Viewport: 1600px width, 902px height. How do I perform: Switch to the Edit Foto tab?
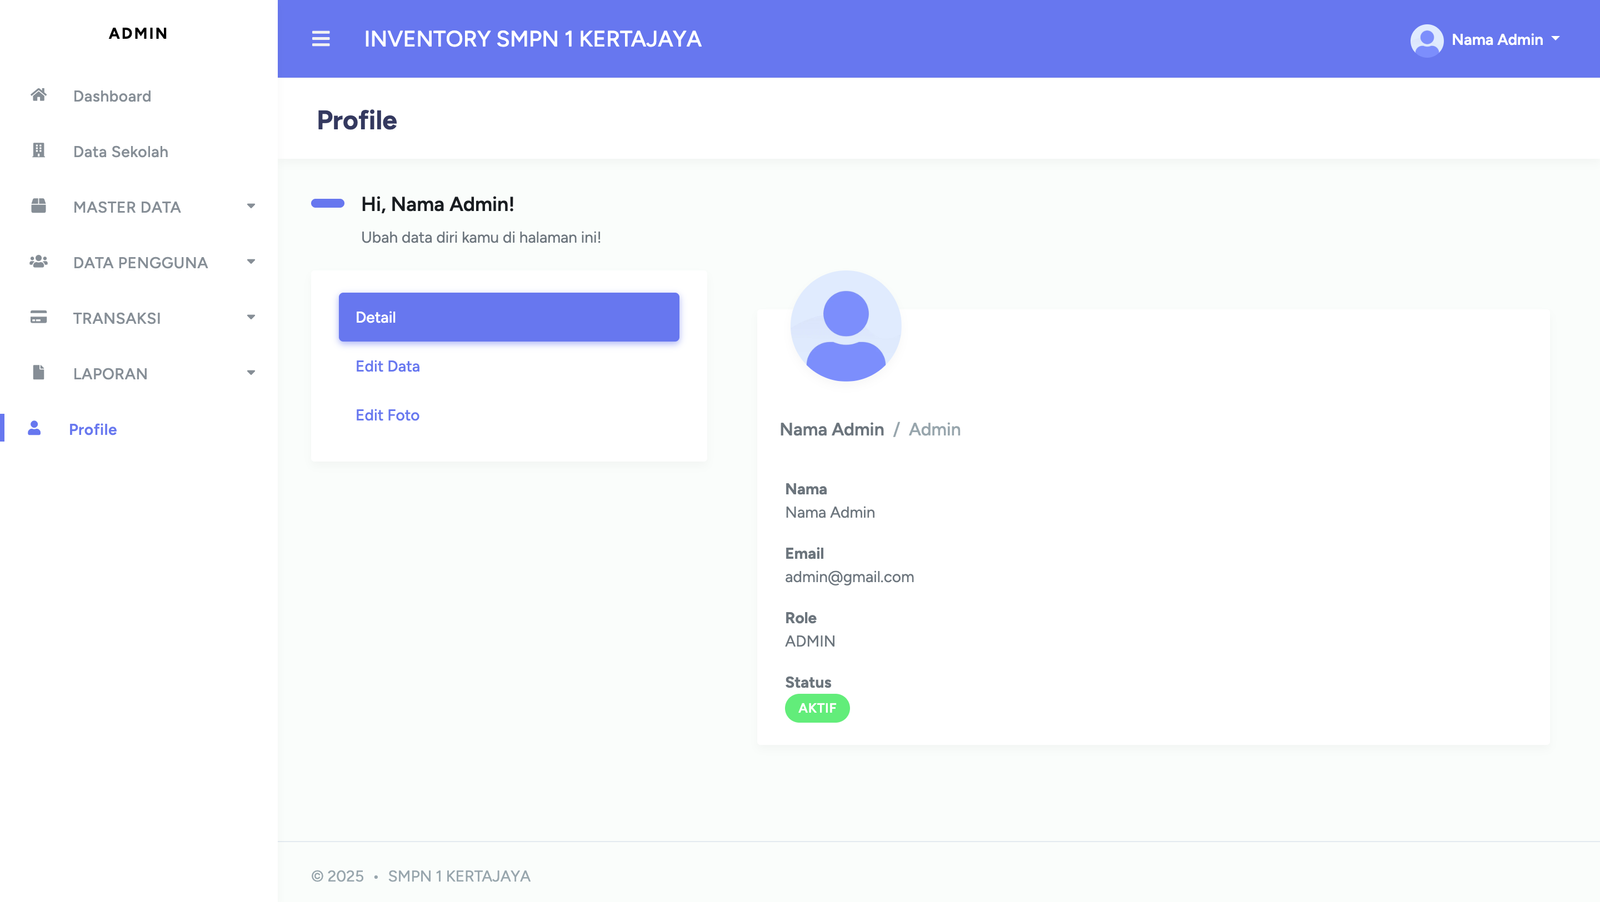(x=388, y=415)
